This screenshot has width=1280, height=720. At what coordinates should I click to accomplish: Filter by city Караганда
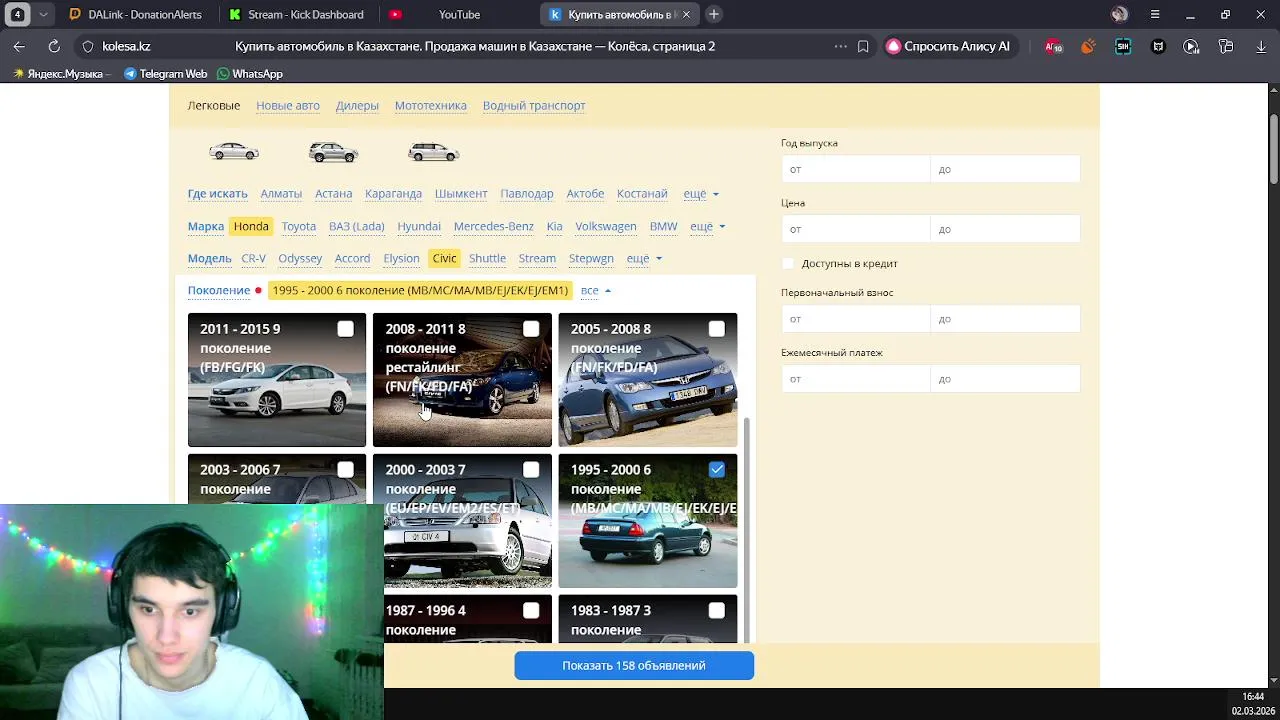pyautogui.click(x=393, y=193)
